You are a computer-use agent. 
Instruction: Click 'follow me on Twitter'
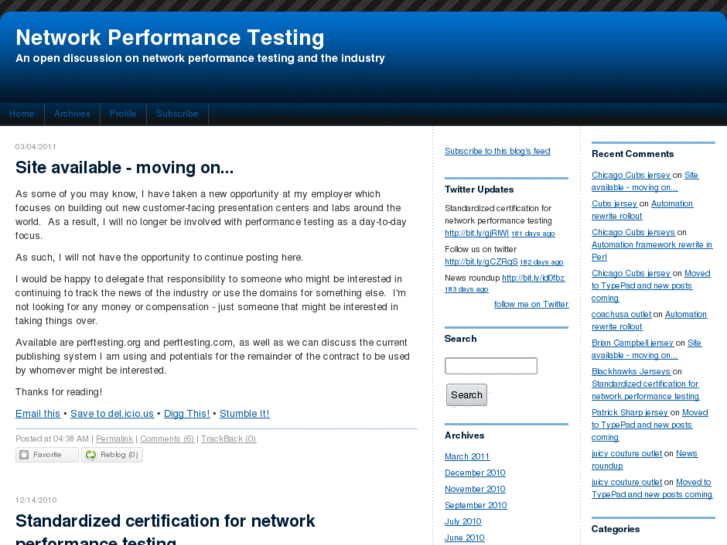(531, 304)
